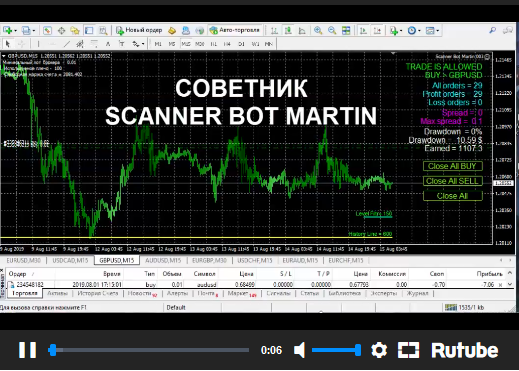Select the Fibonacci retracement tool

[x=94, y=44]
